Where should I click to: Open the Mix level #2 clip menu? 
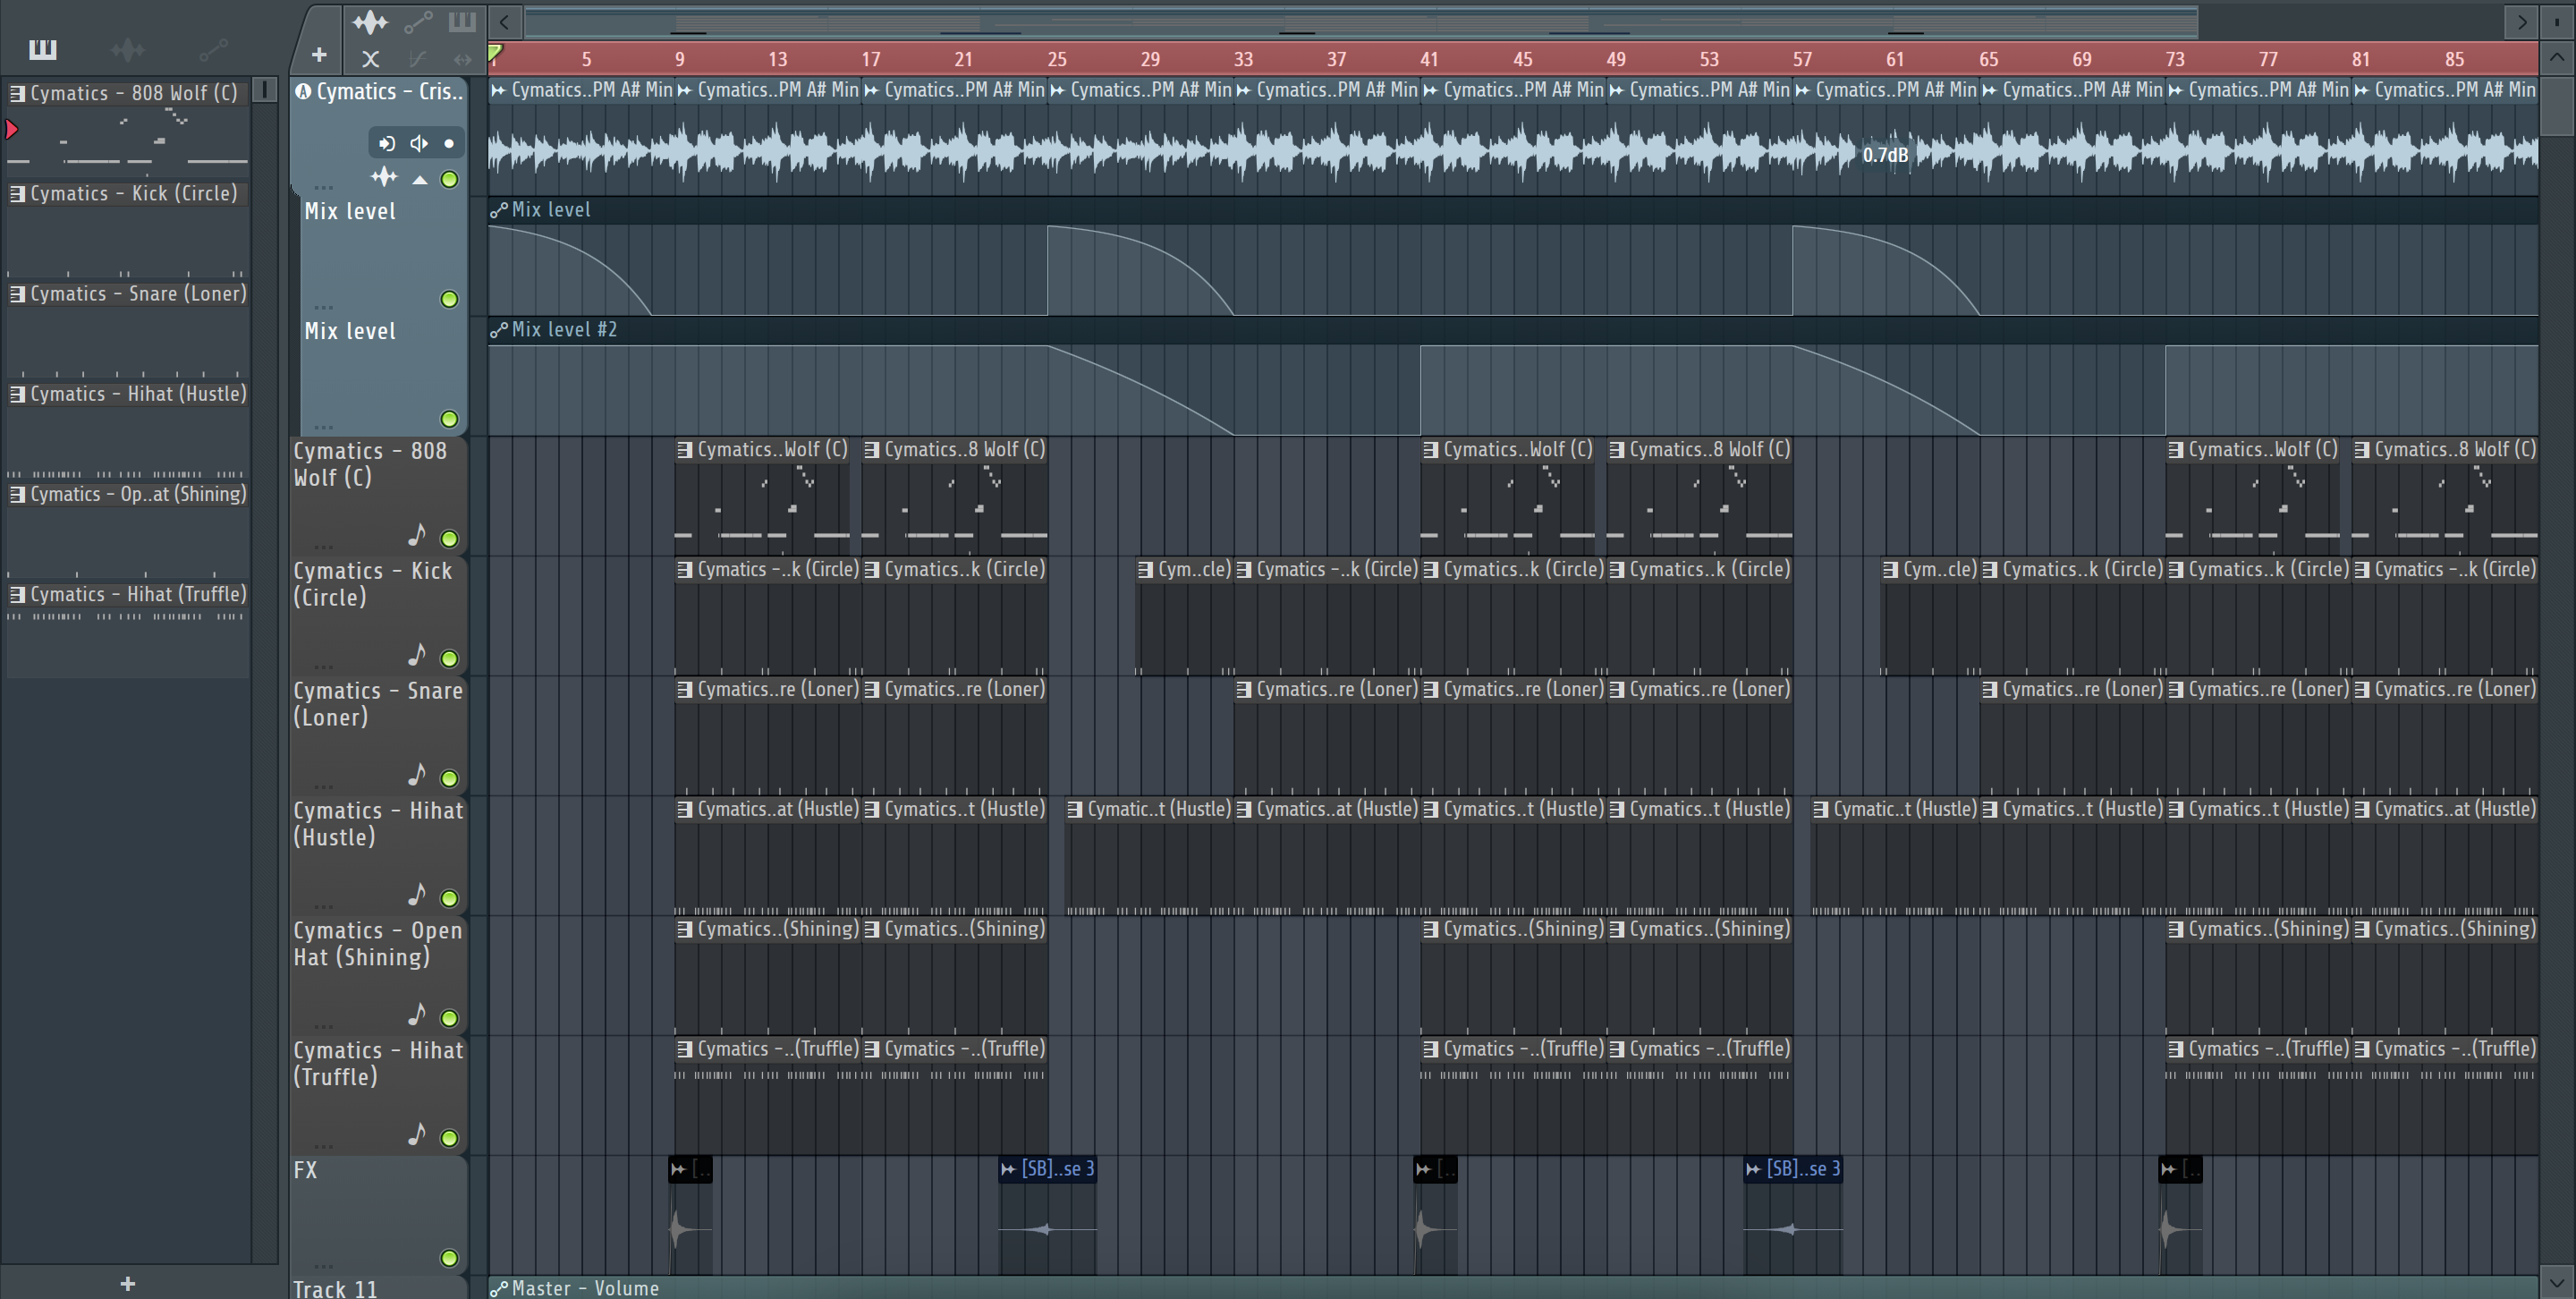[499, 330]
